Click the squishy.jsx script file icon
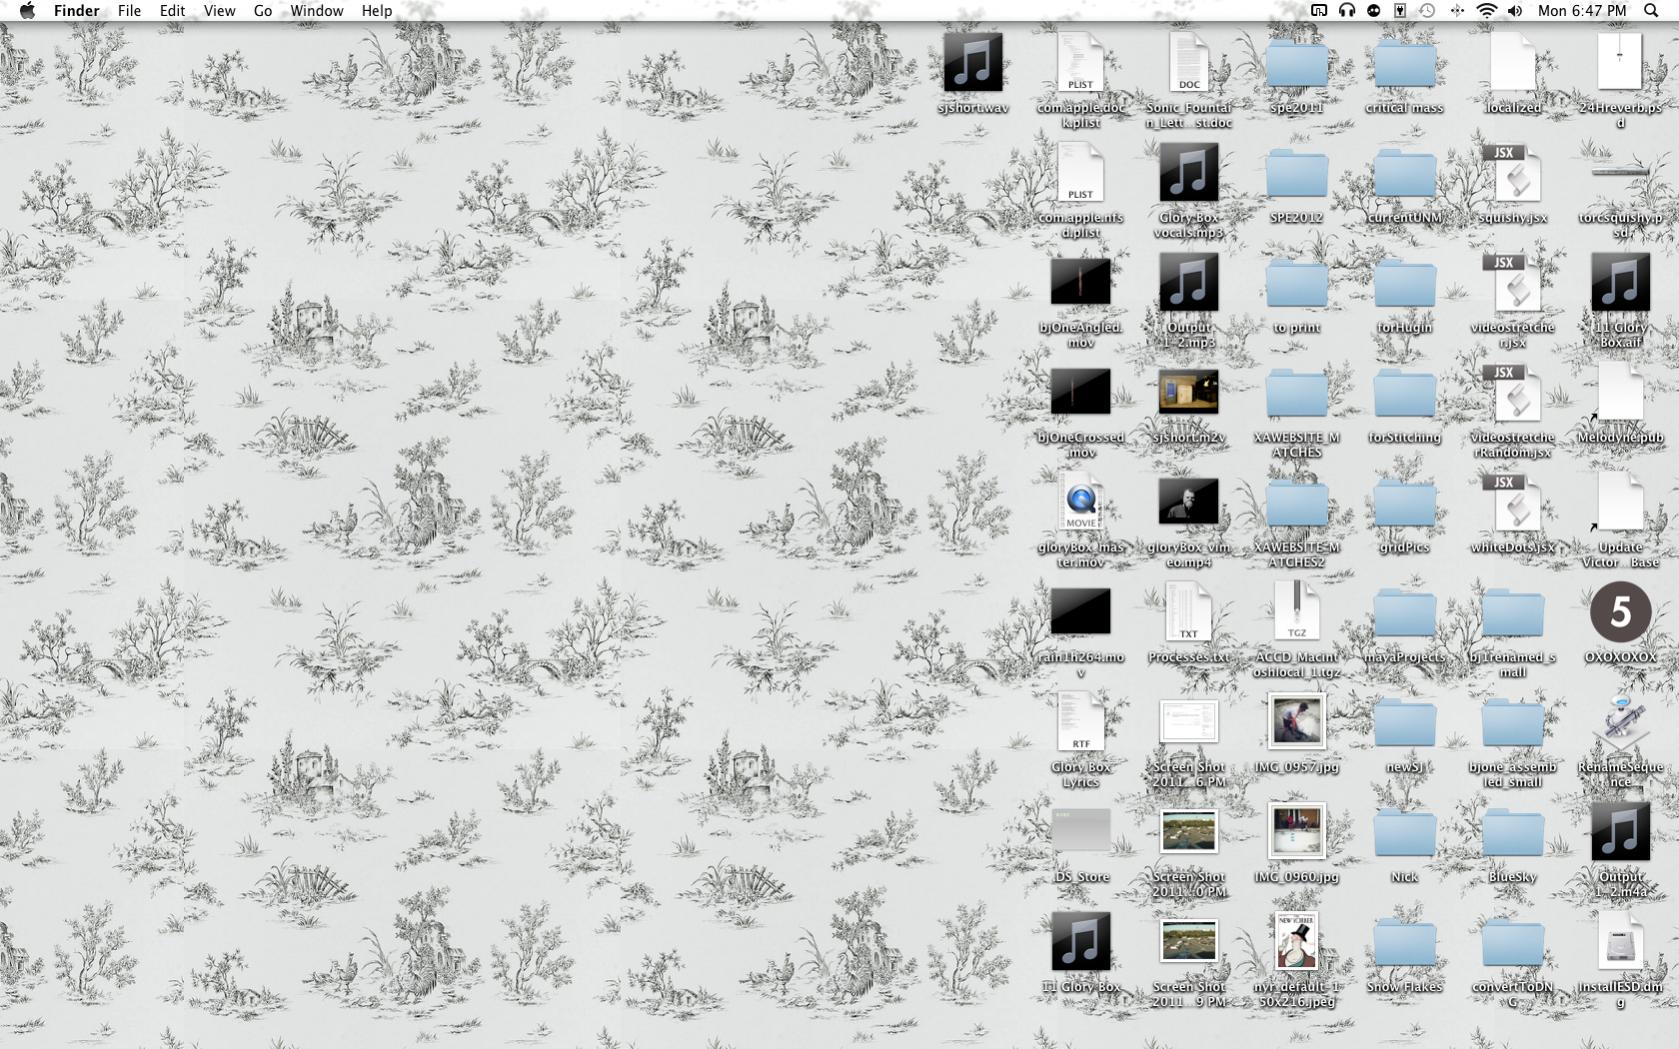 [1512, 172]
